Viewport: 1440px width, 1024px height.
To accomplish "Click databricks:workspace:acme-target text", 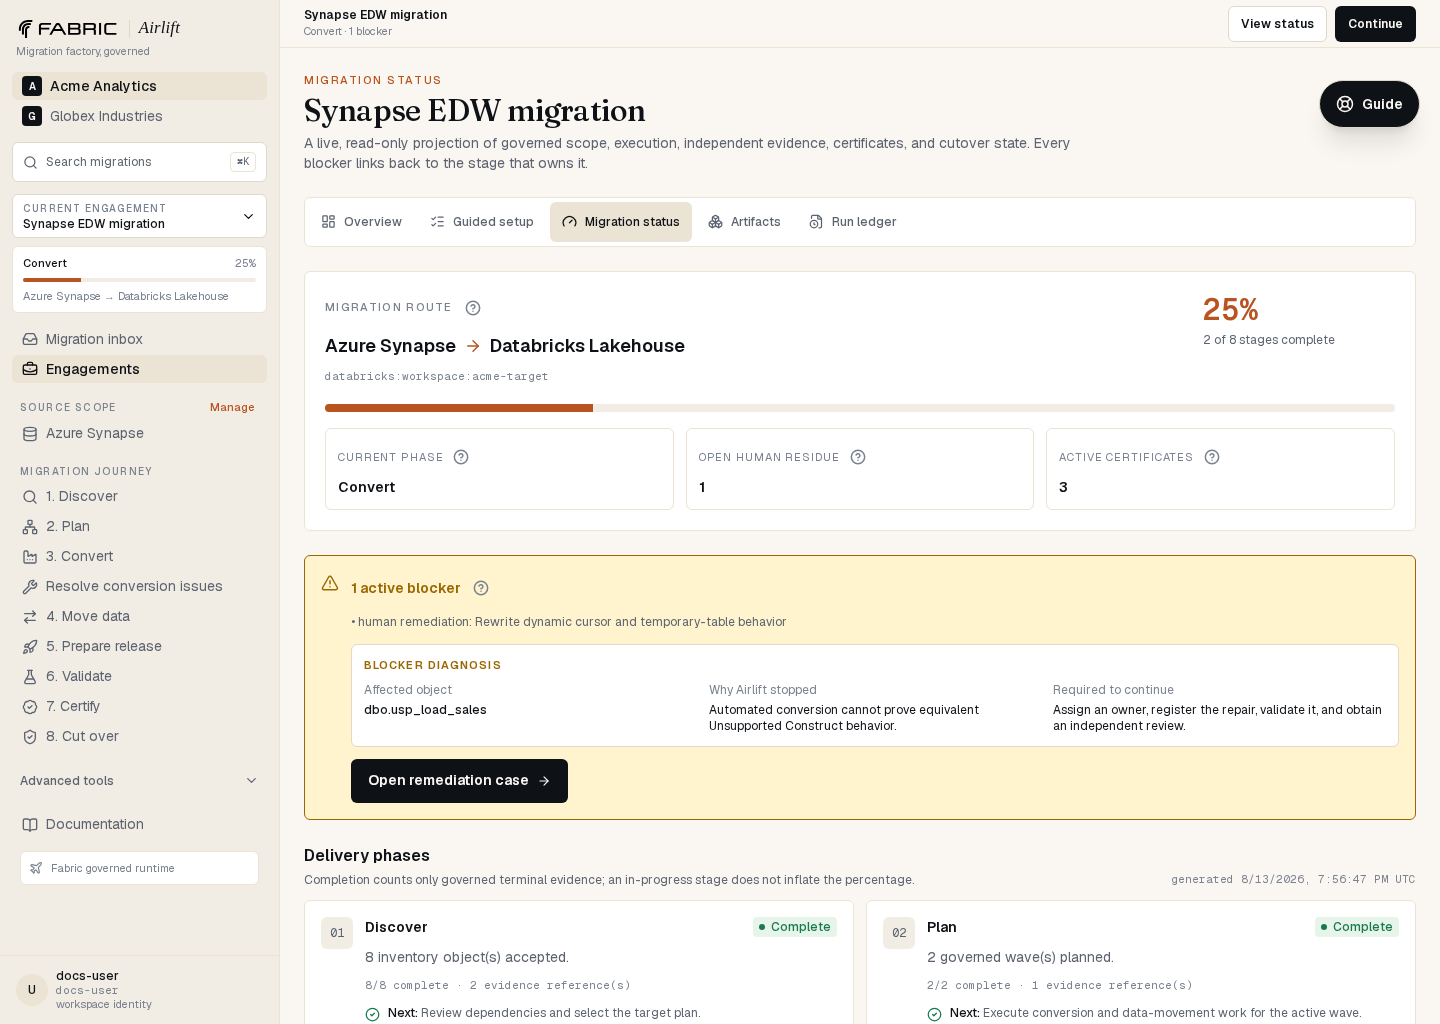I will point(436,377).
